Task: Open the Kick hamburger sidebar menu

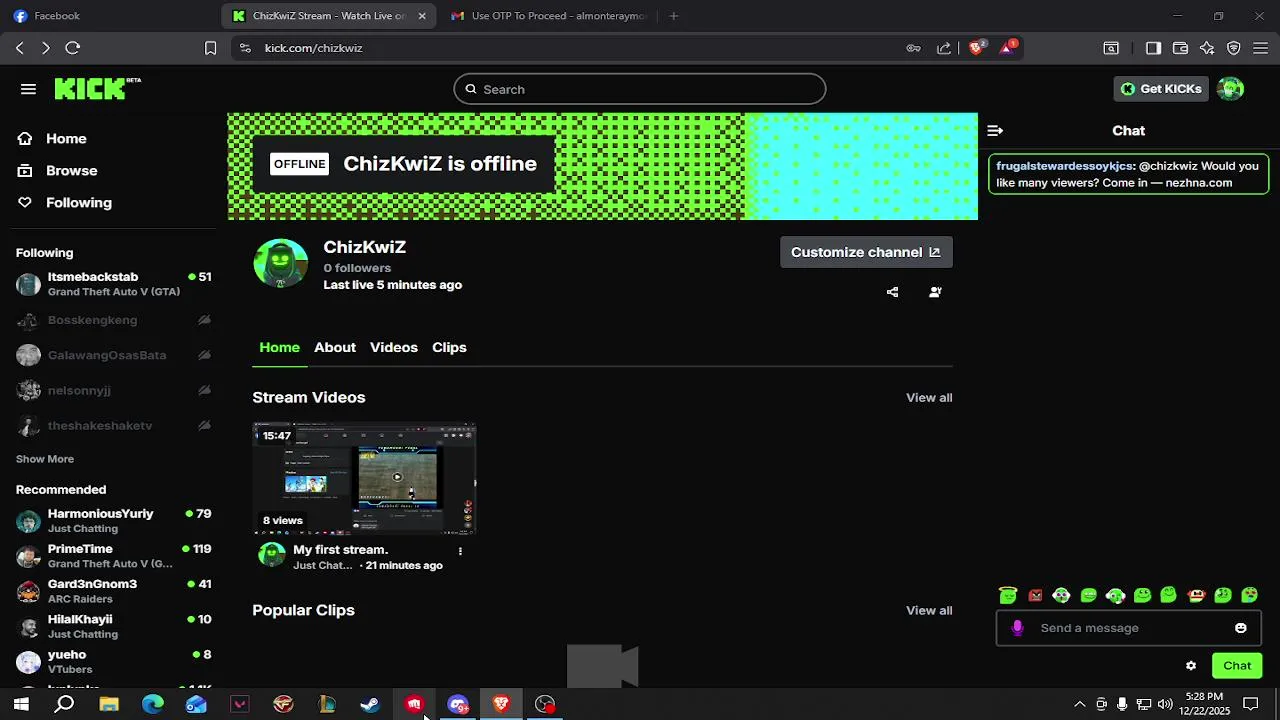Action: (x=28, y=89)
